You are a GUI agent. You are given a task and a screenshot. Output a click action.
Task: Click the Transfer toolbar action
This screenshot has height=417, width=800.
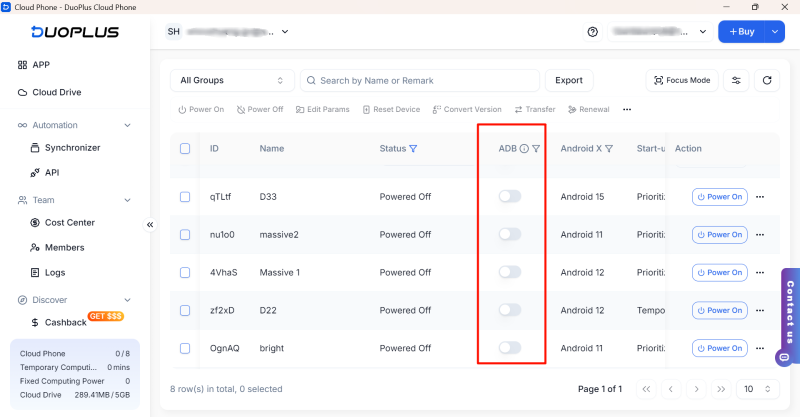point(535,109)
